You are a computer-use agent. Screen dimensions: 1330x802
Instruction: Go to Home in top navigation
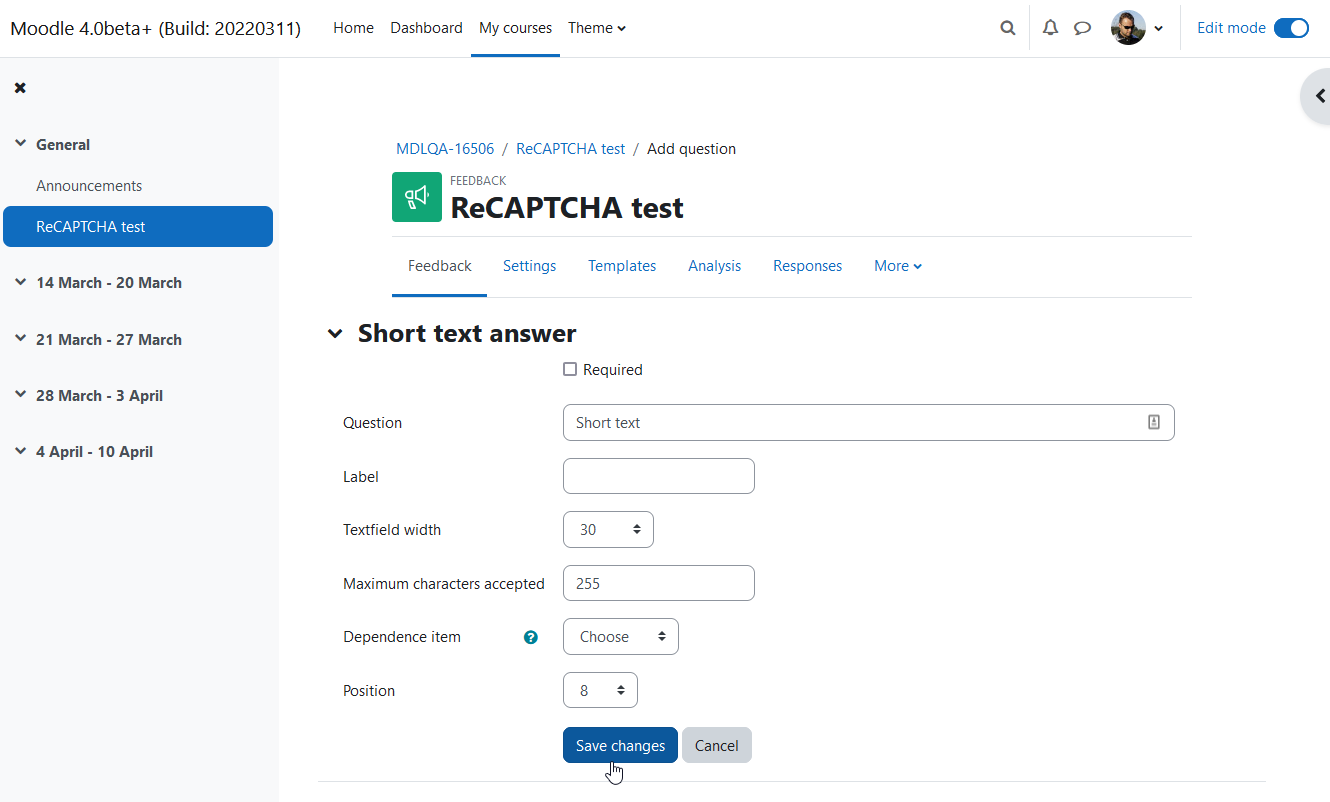pyautogui.click(x=353, y=28)
